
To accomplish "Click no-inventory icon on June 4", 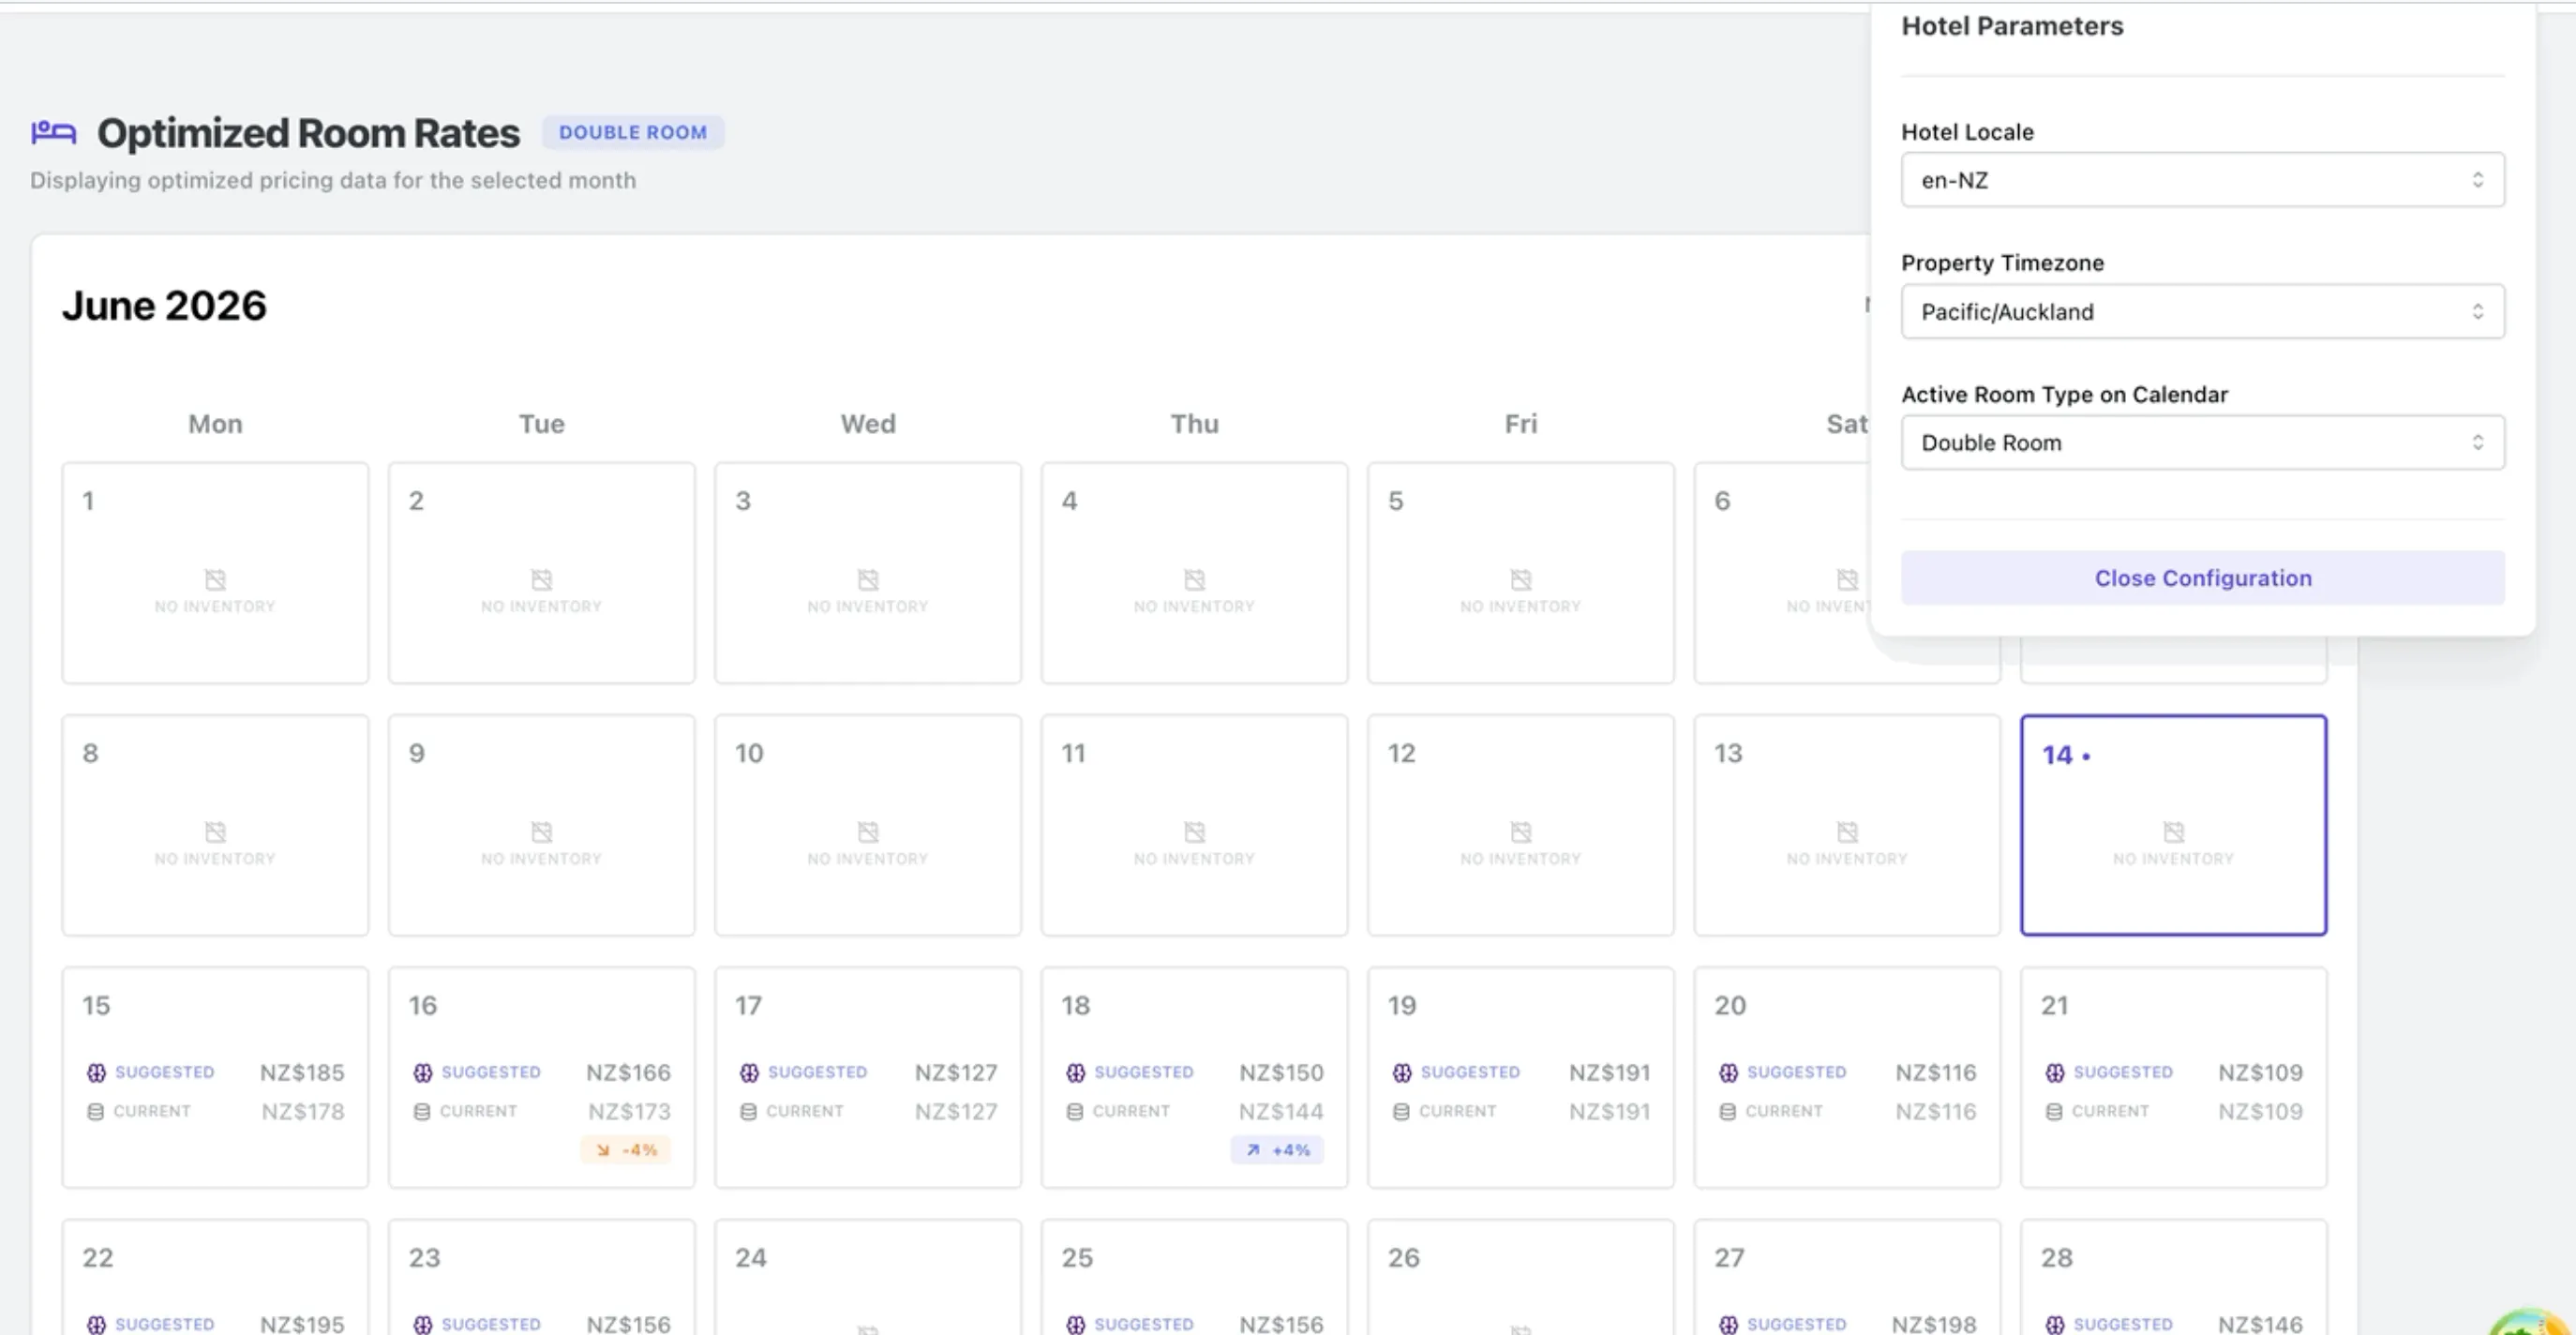I will click(1194, 580).
